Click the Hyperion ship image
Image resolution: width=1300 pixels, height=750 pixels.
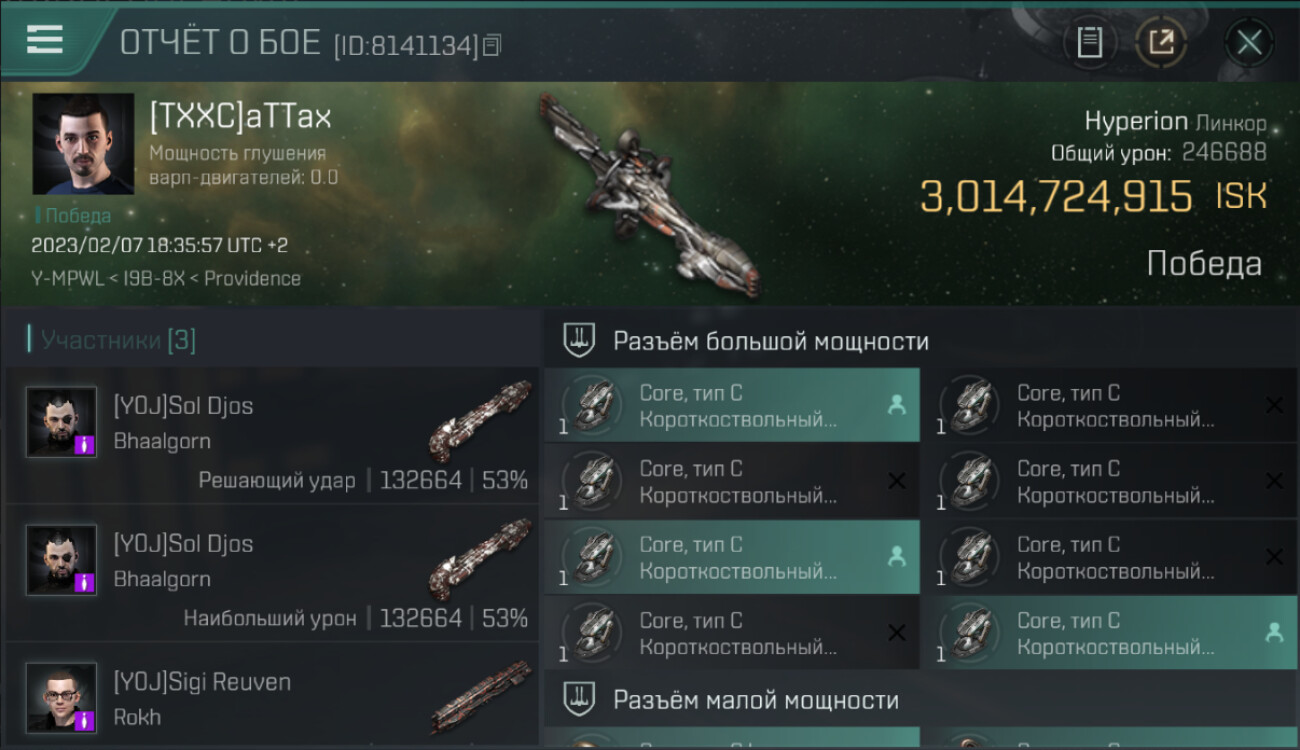(x=650, y=194)
